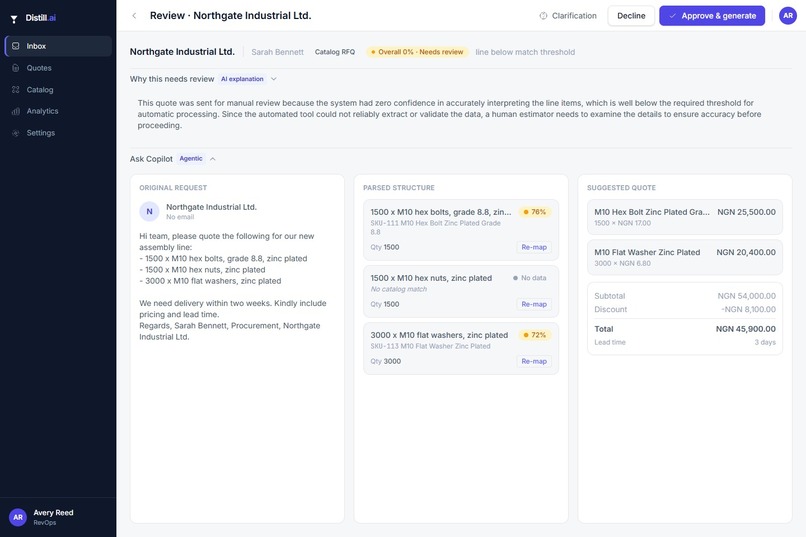Click the No catalog match text
Viewport: 806px width, 537px height.
399,289
